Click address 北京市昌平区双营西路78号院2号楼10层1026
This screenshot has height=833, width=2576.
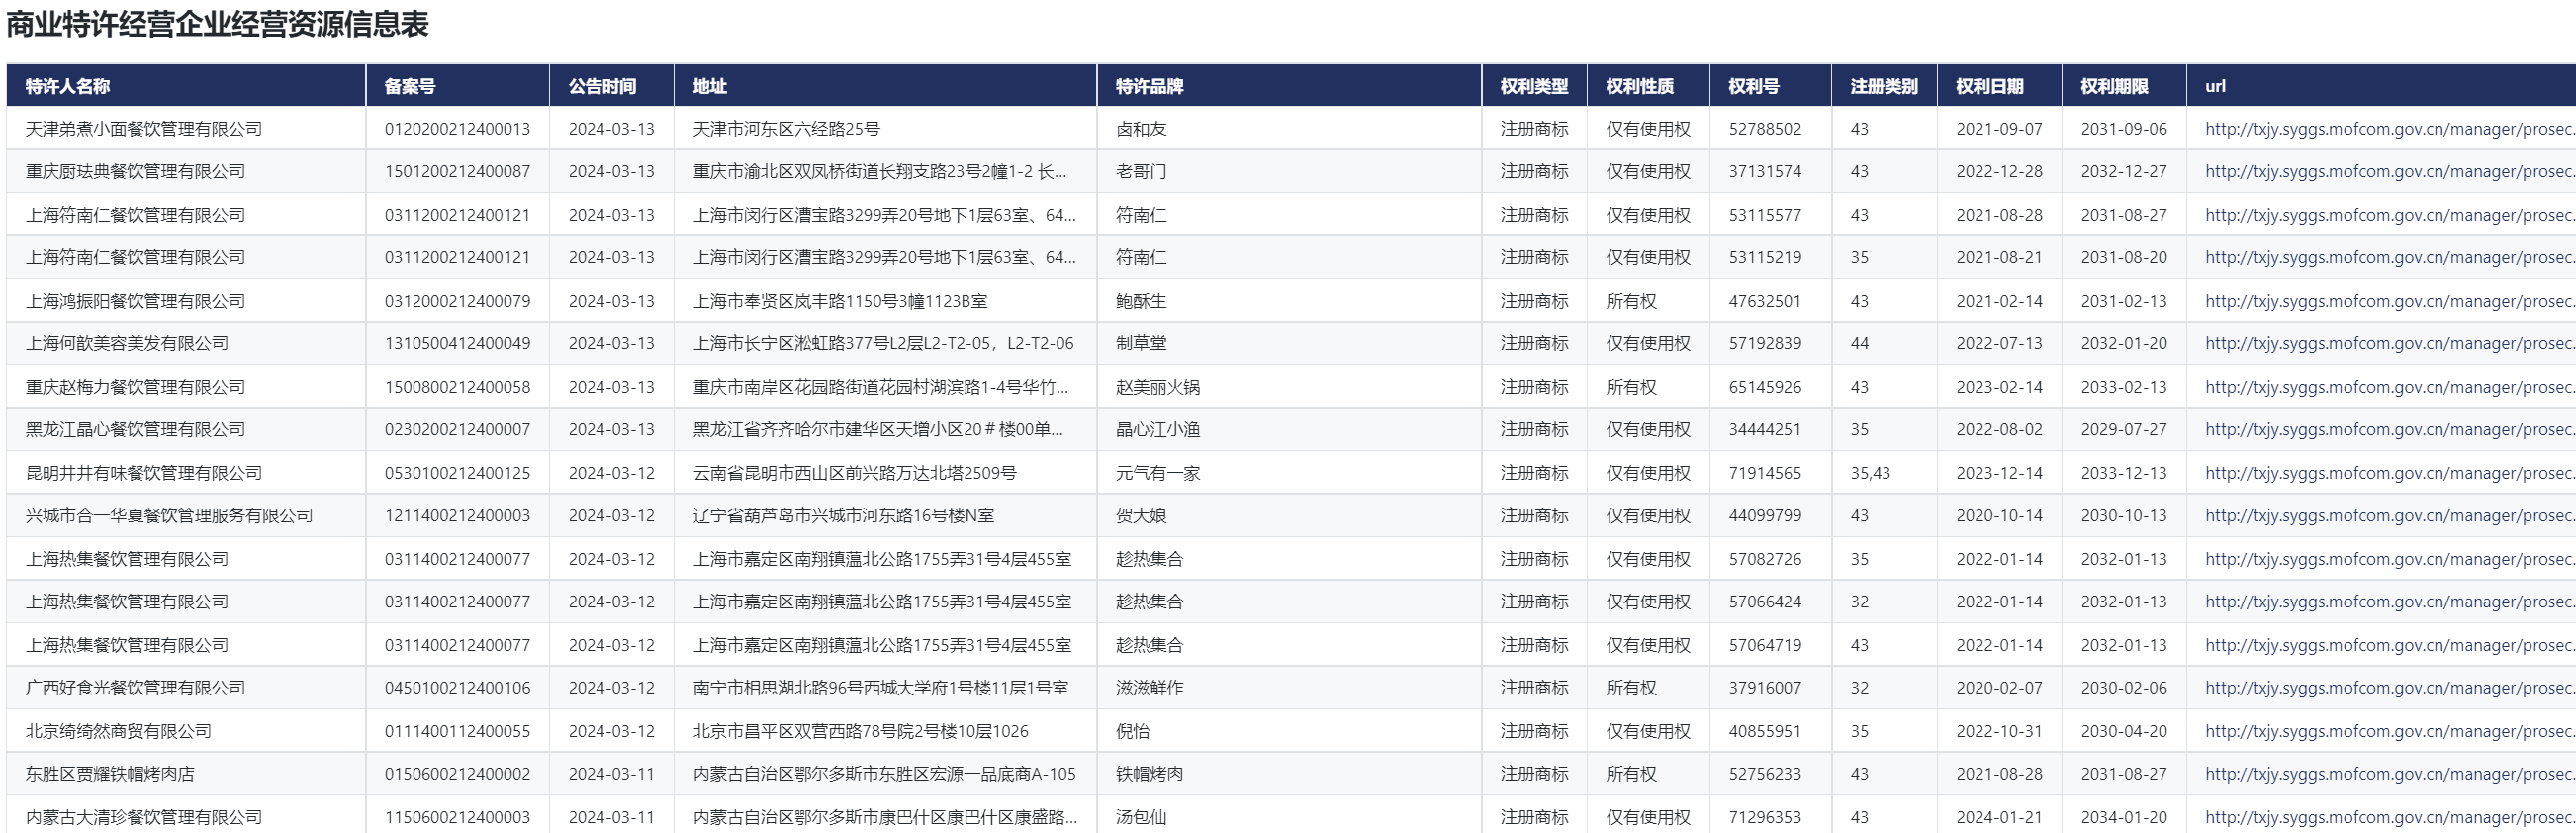861,731
